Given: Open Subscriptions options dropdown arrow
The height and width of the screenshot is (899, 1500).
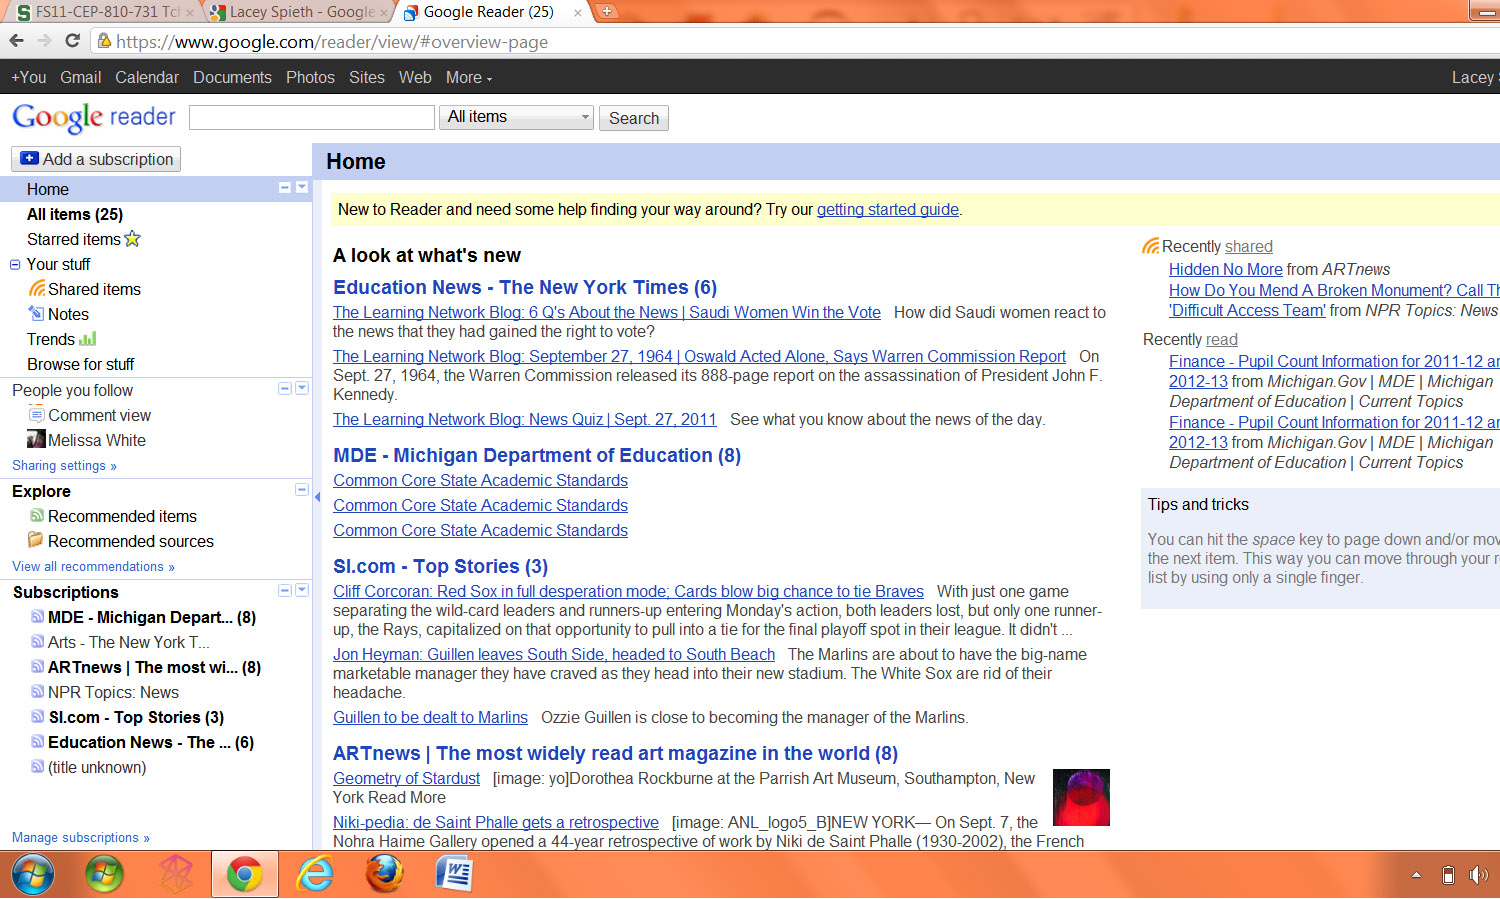Looking at the screenshot, I should (x=302, y=590).
